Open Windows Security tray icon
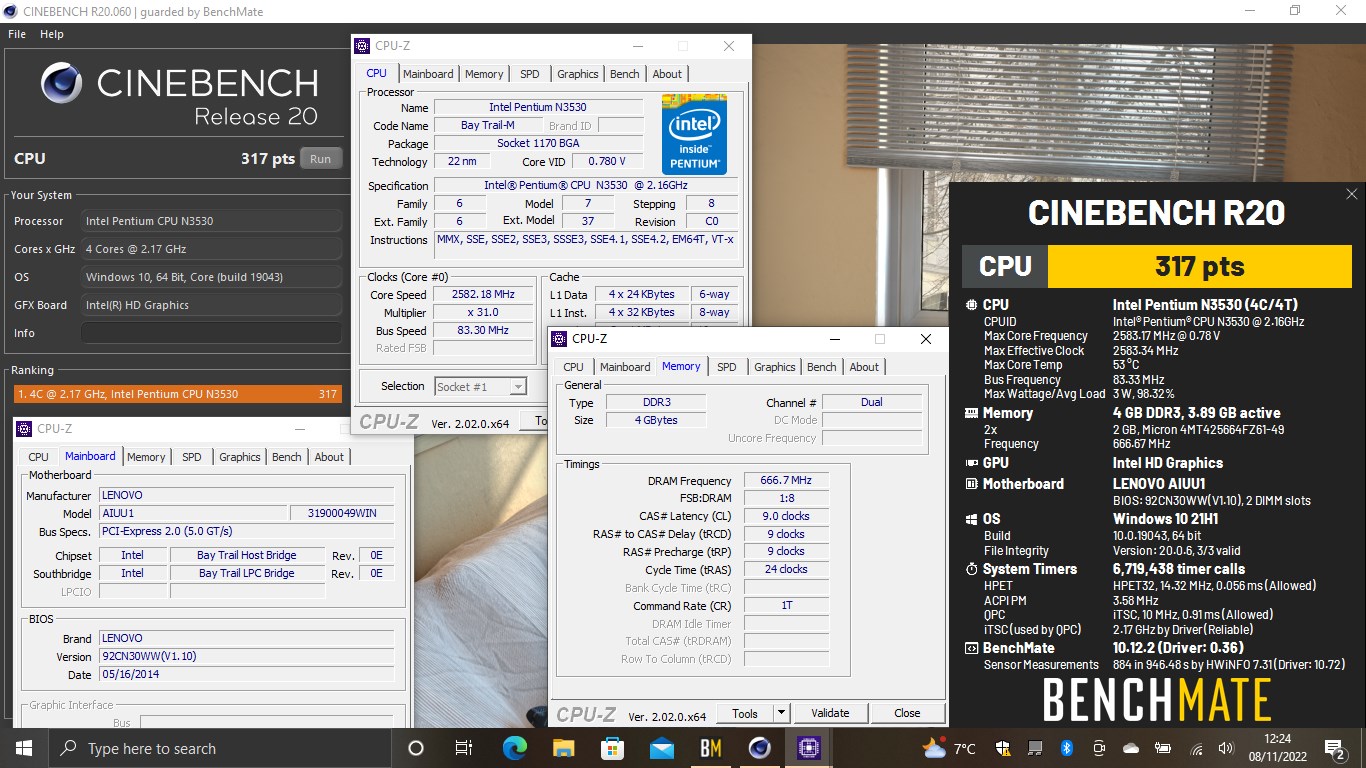The width and height of the screenshot is (1366, 768). click(1004, 748)
